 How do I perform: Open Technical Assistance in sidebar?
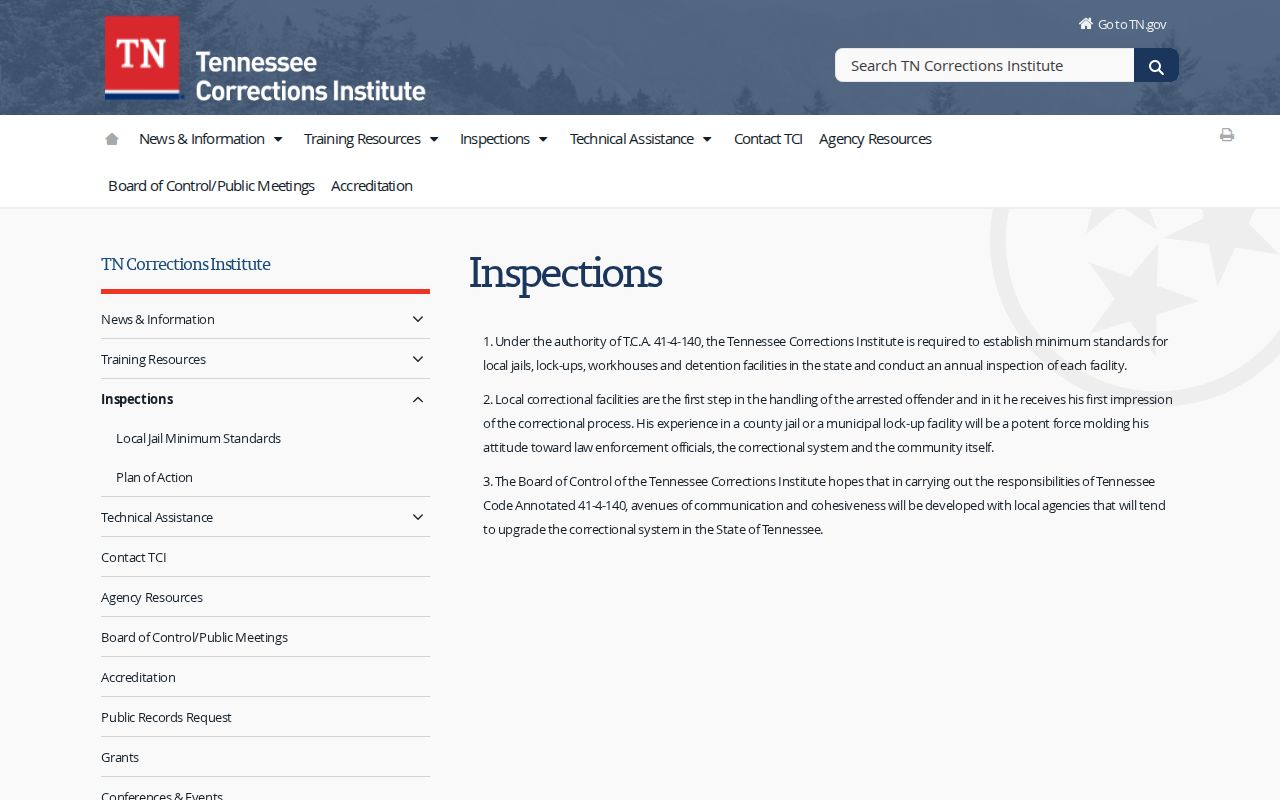(x=157, y=517)
